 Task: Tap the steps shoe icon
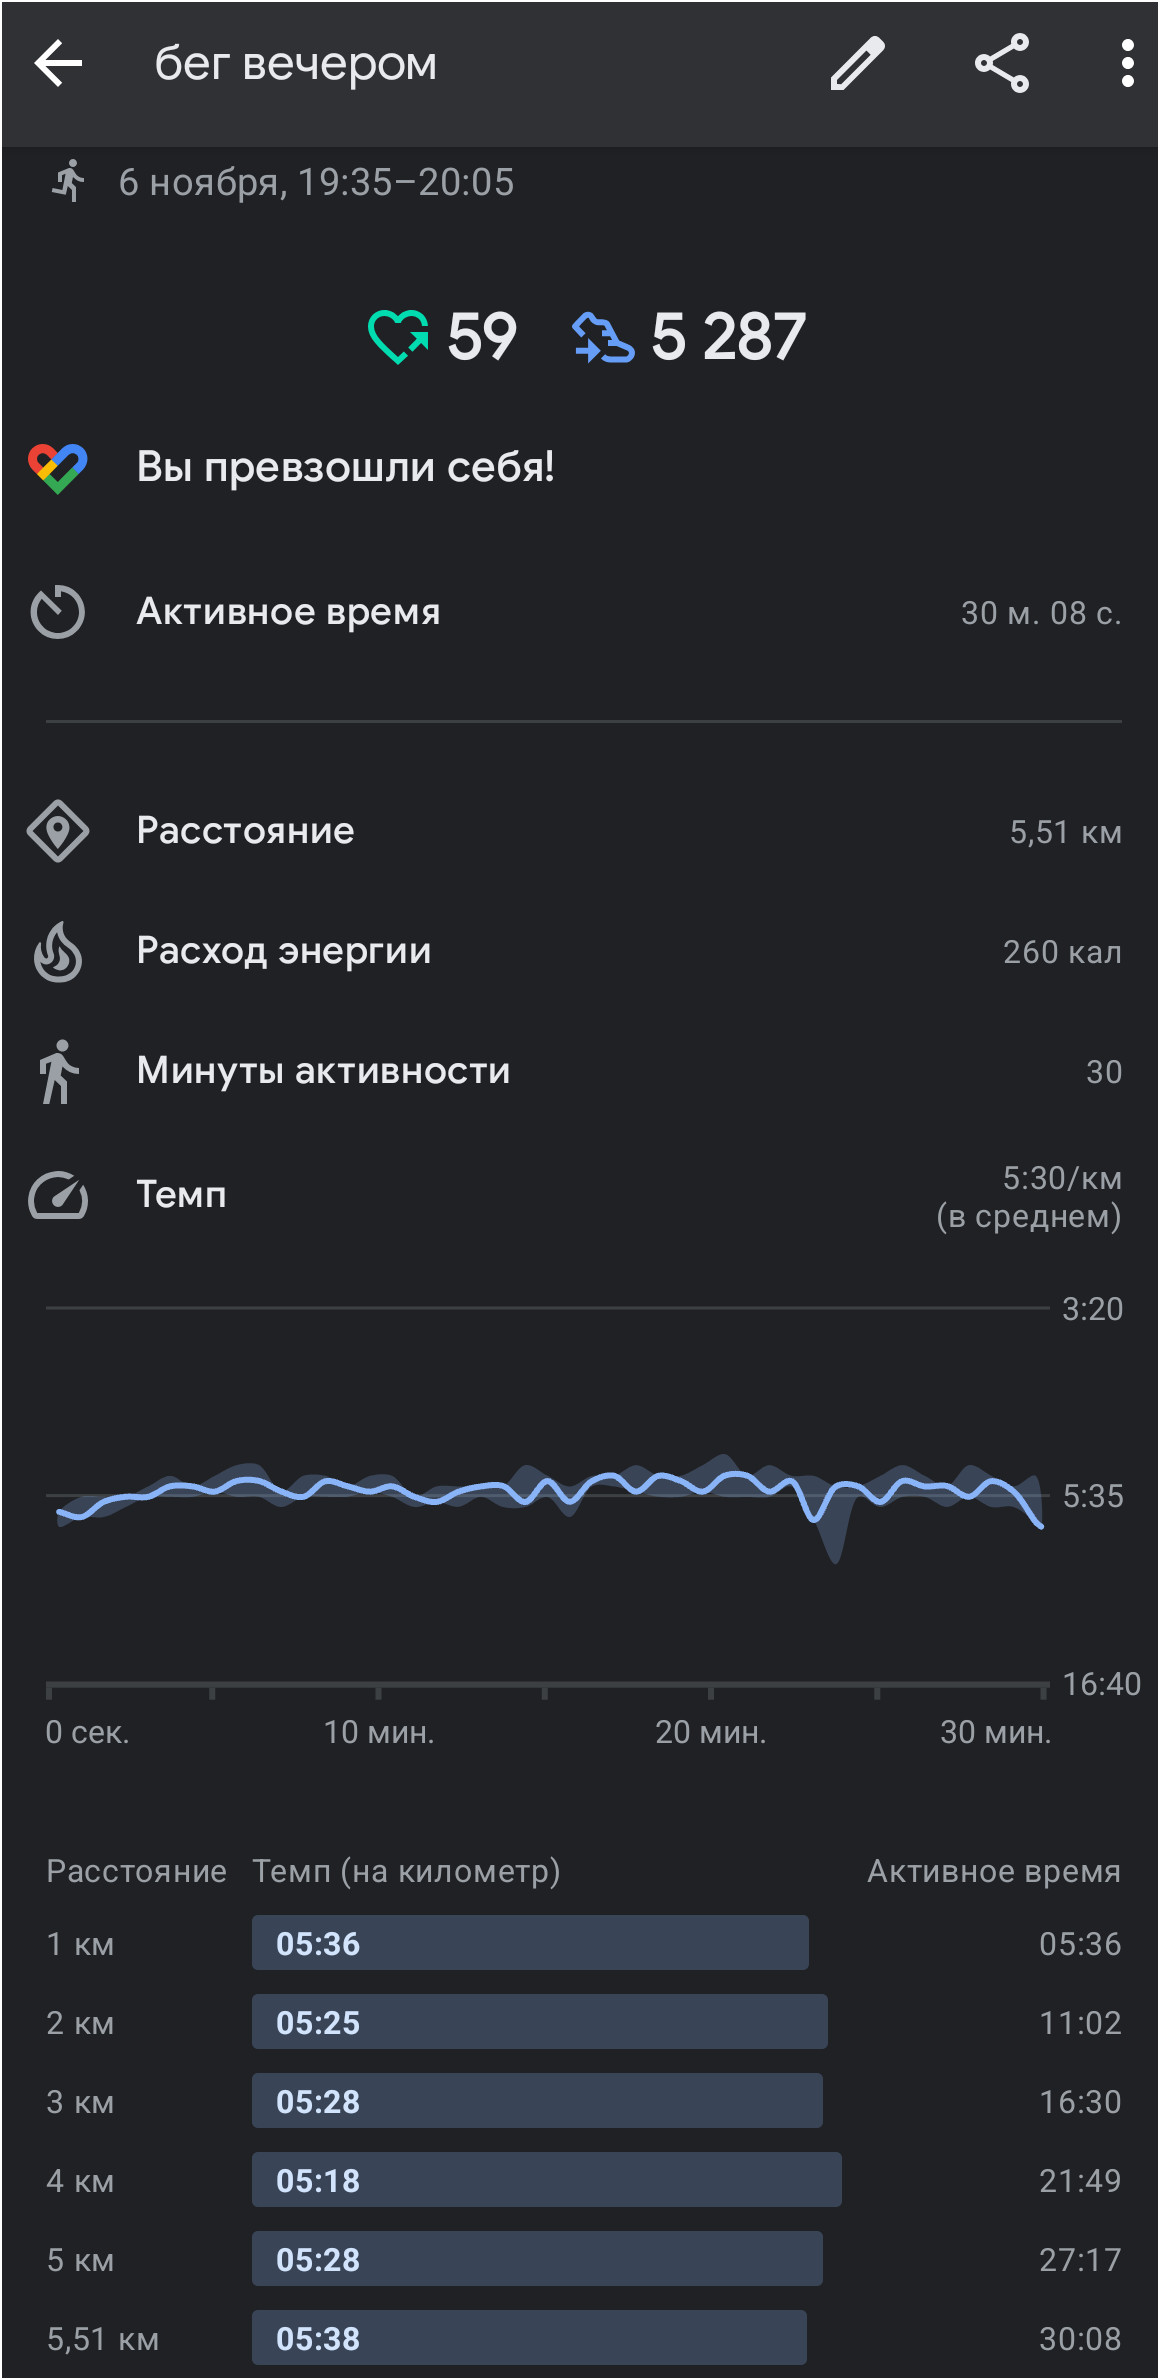click(x=603, y=337)
